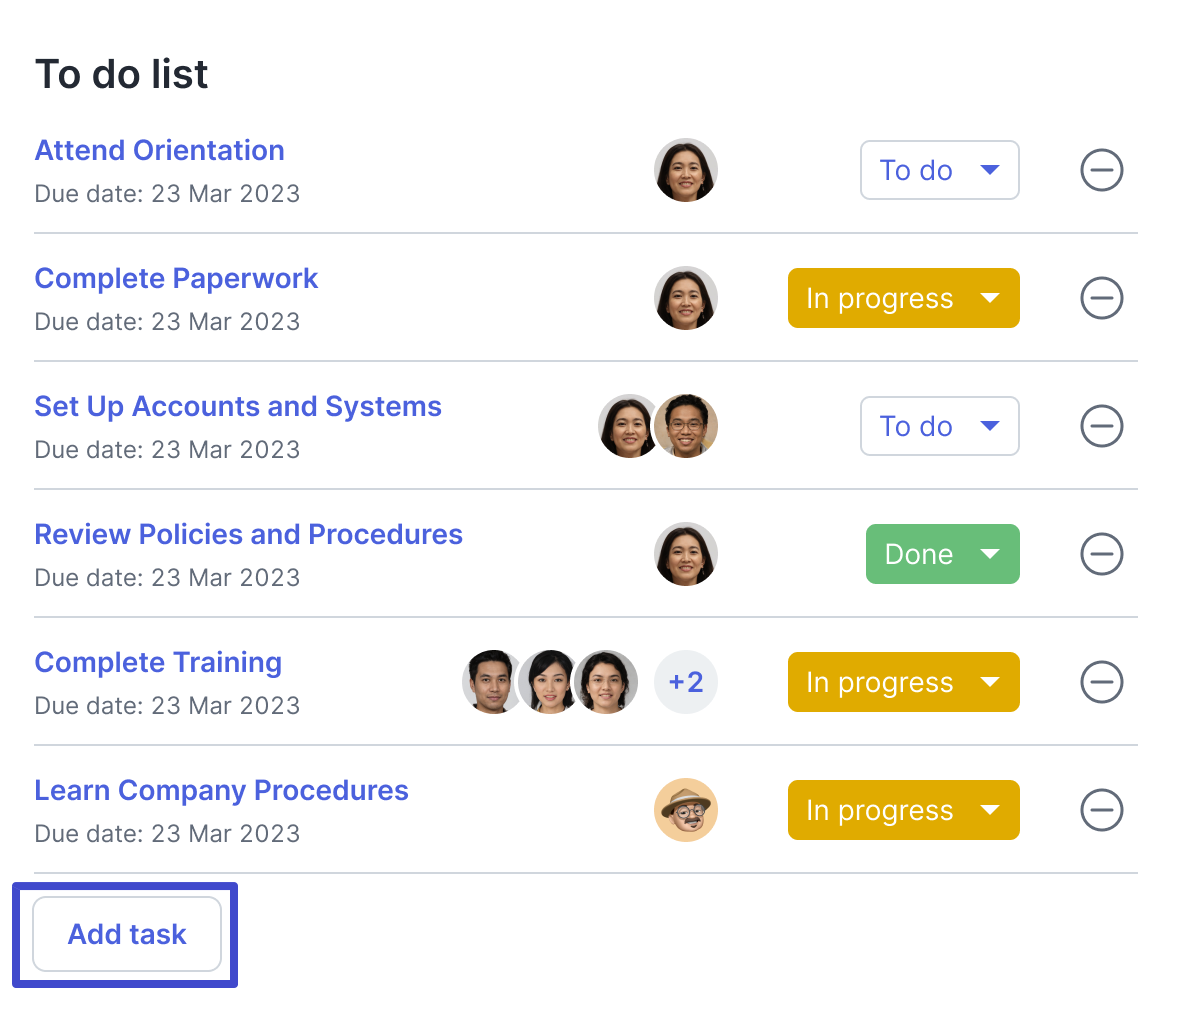Screen dimensions: 1186x1036
Task: Open the Review Policies and Procedures link
Action: pos(248,534)
